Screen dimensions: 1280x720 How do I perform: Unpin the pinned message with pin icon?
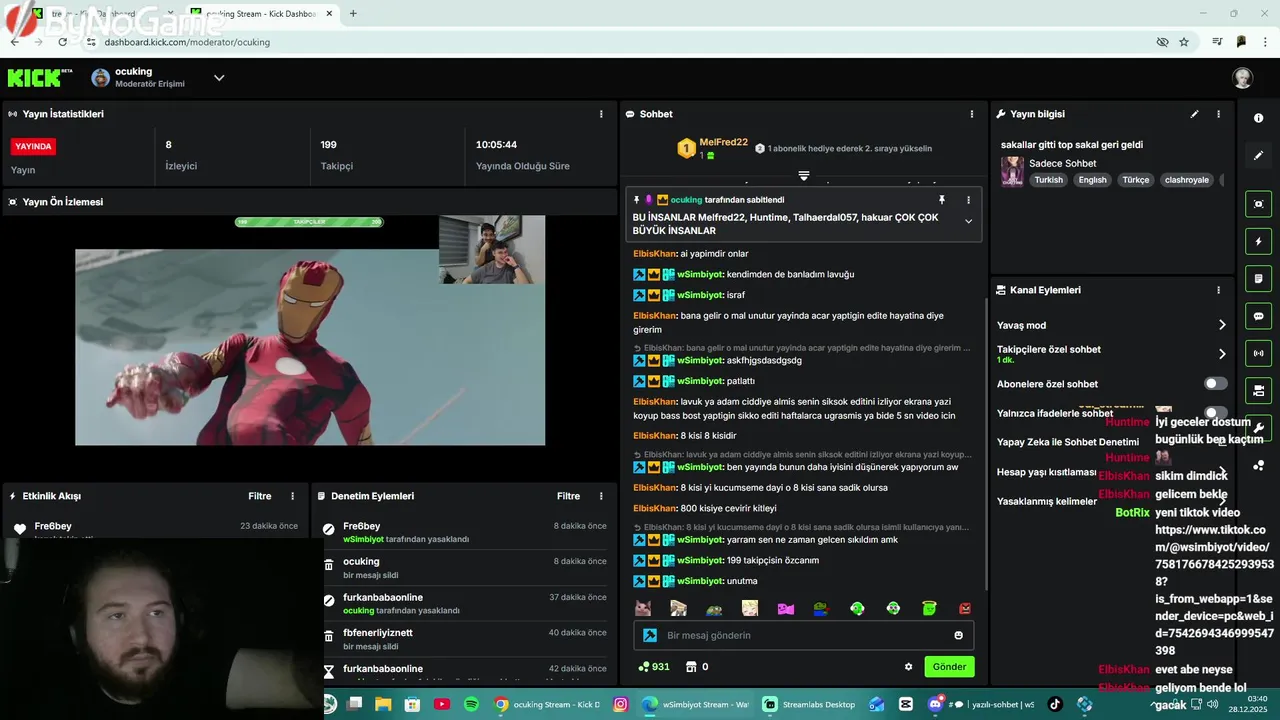[941, 200]
